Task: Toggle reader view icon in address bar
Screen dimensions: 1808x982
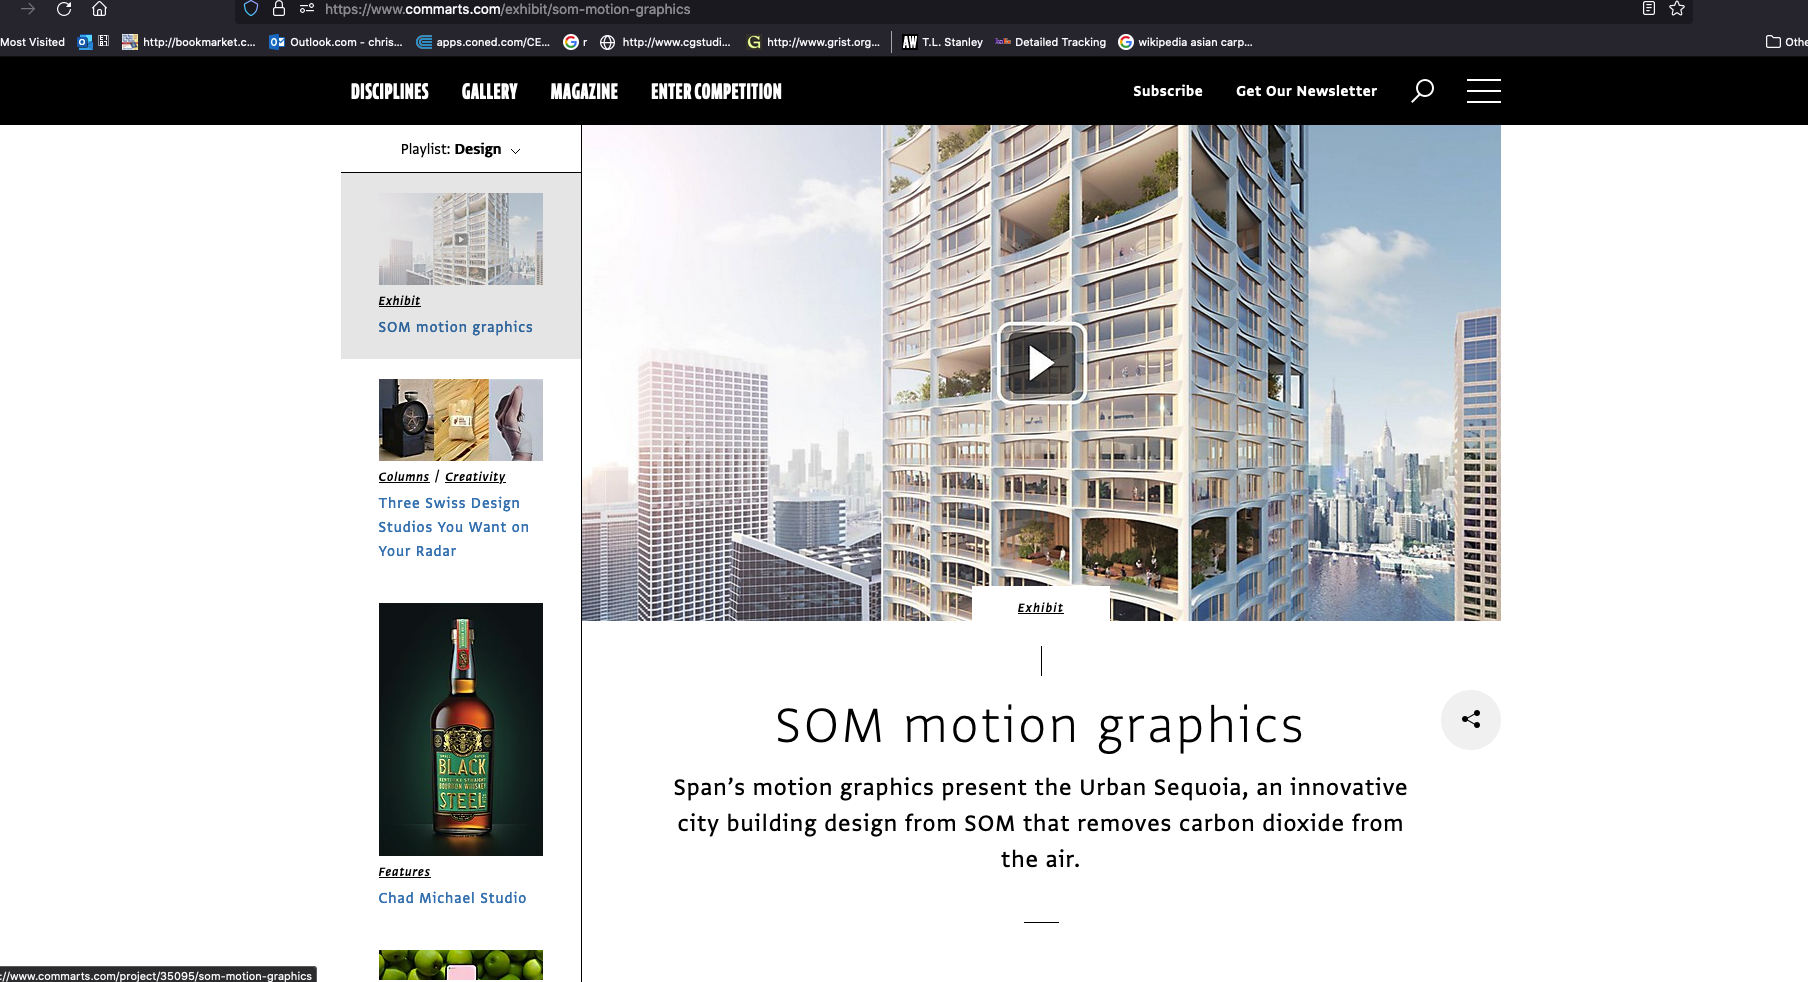Action: tap(1649, 9)
